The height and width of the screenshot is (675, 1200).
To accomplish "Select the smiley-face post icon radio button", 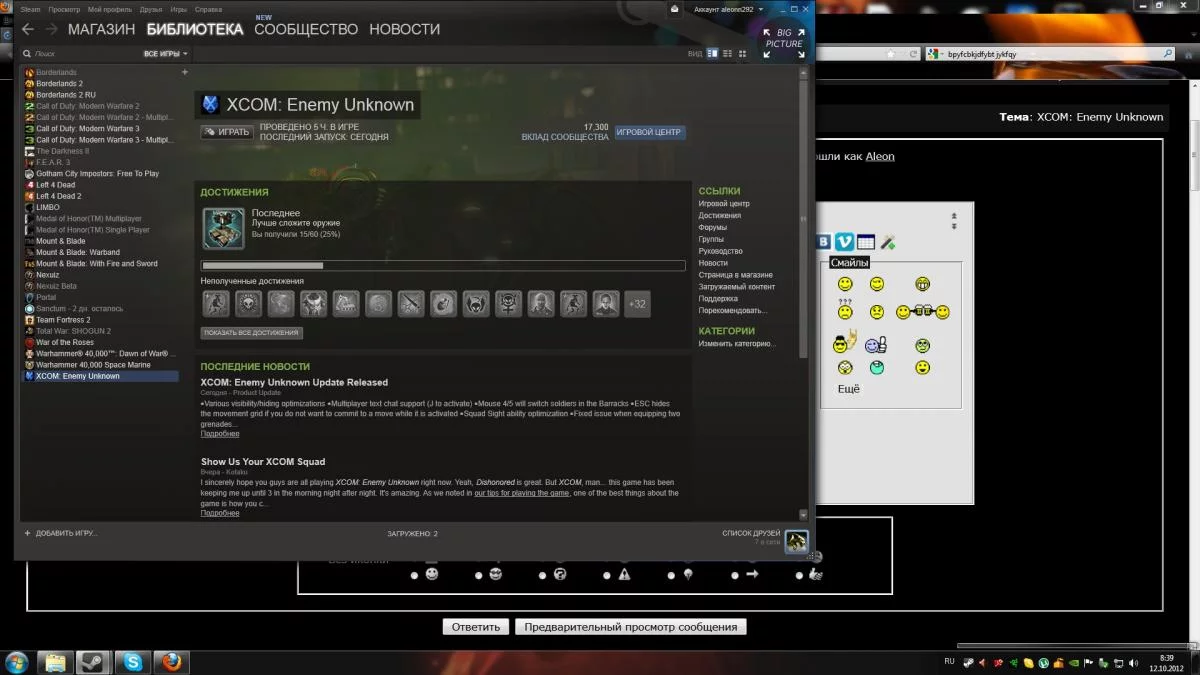I will [414, 575].
